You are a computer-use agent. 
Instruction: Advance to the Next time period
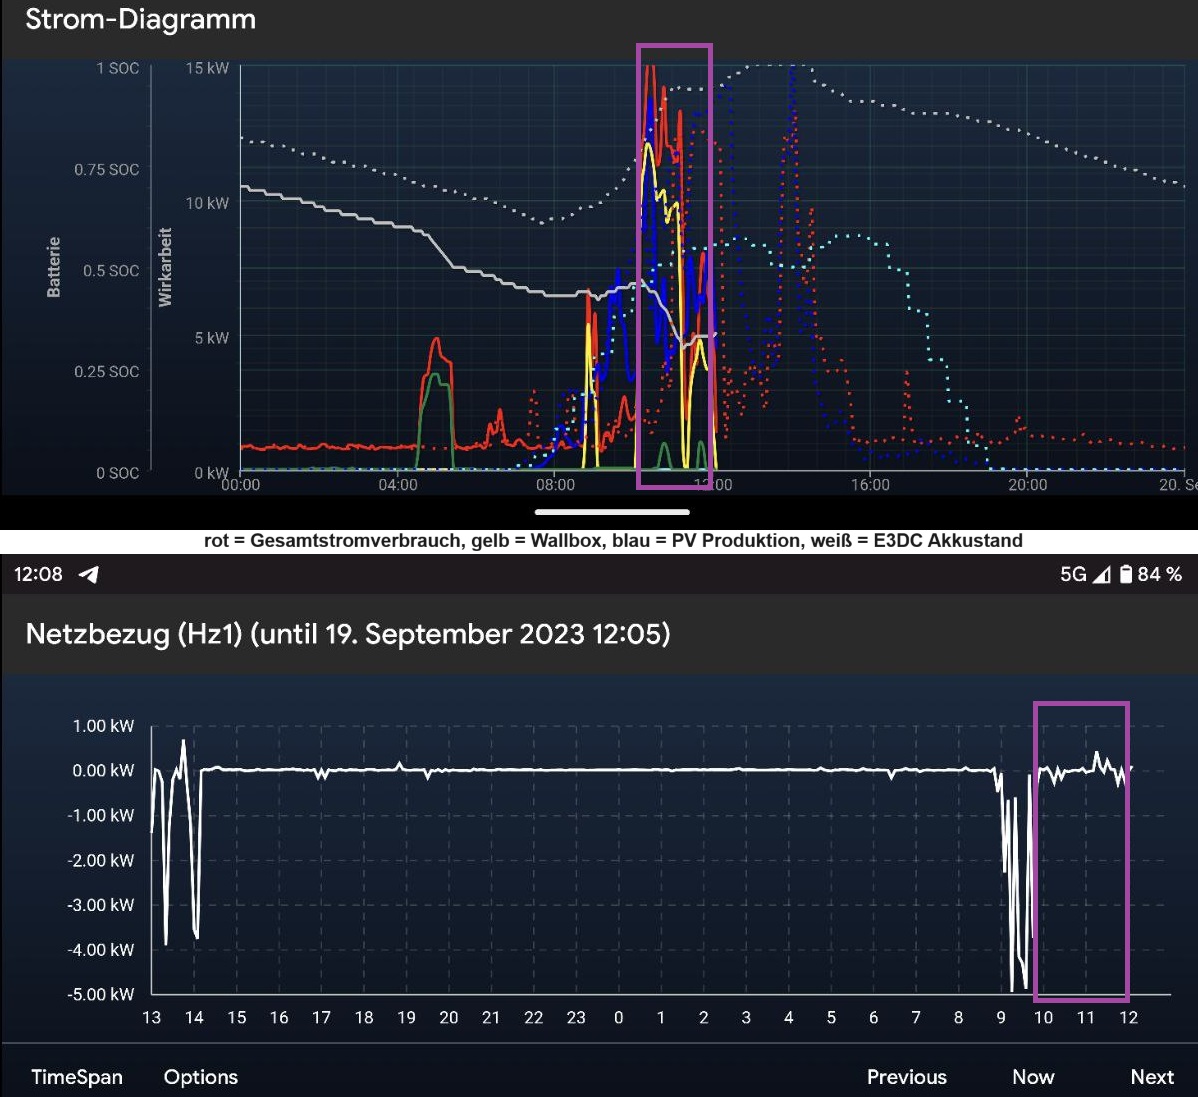point(1152,1077)
